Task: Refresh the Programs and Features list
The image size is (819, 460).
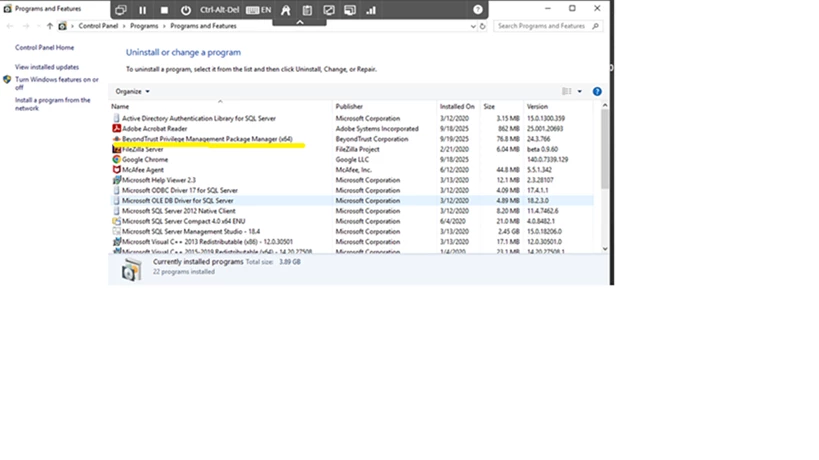Action: pyautogui.click(x=483, y=26)
